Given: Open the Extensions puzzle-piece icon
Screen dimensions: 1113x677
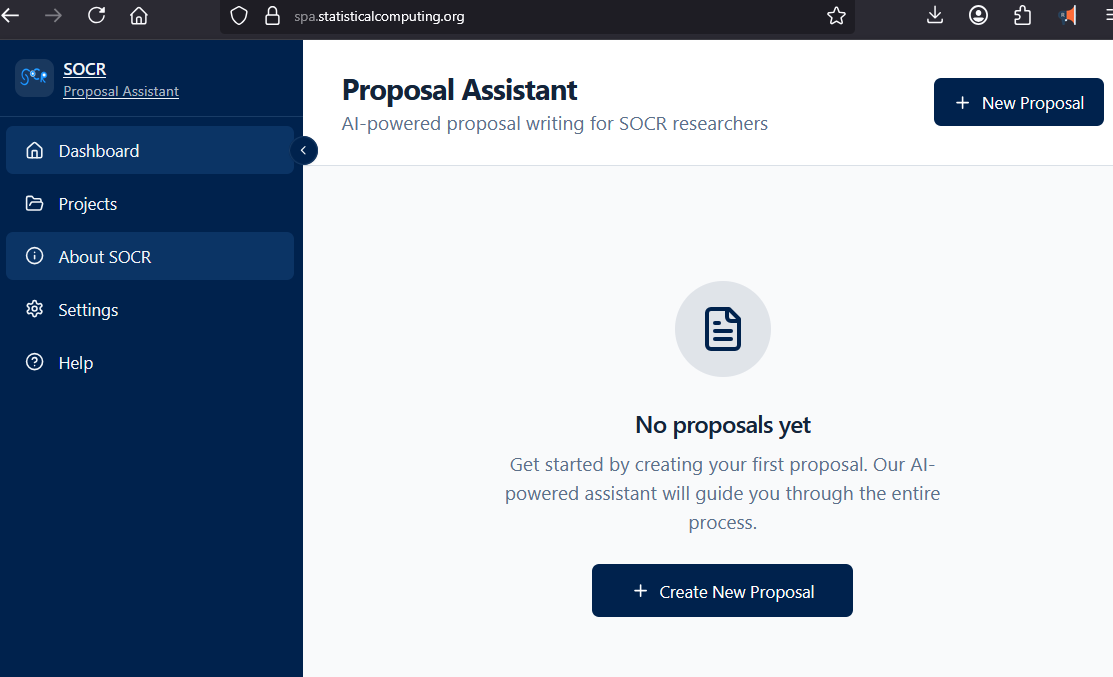Looking at the screenshot, I should [1022, 16].
